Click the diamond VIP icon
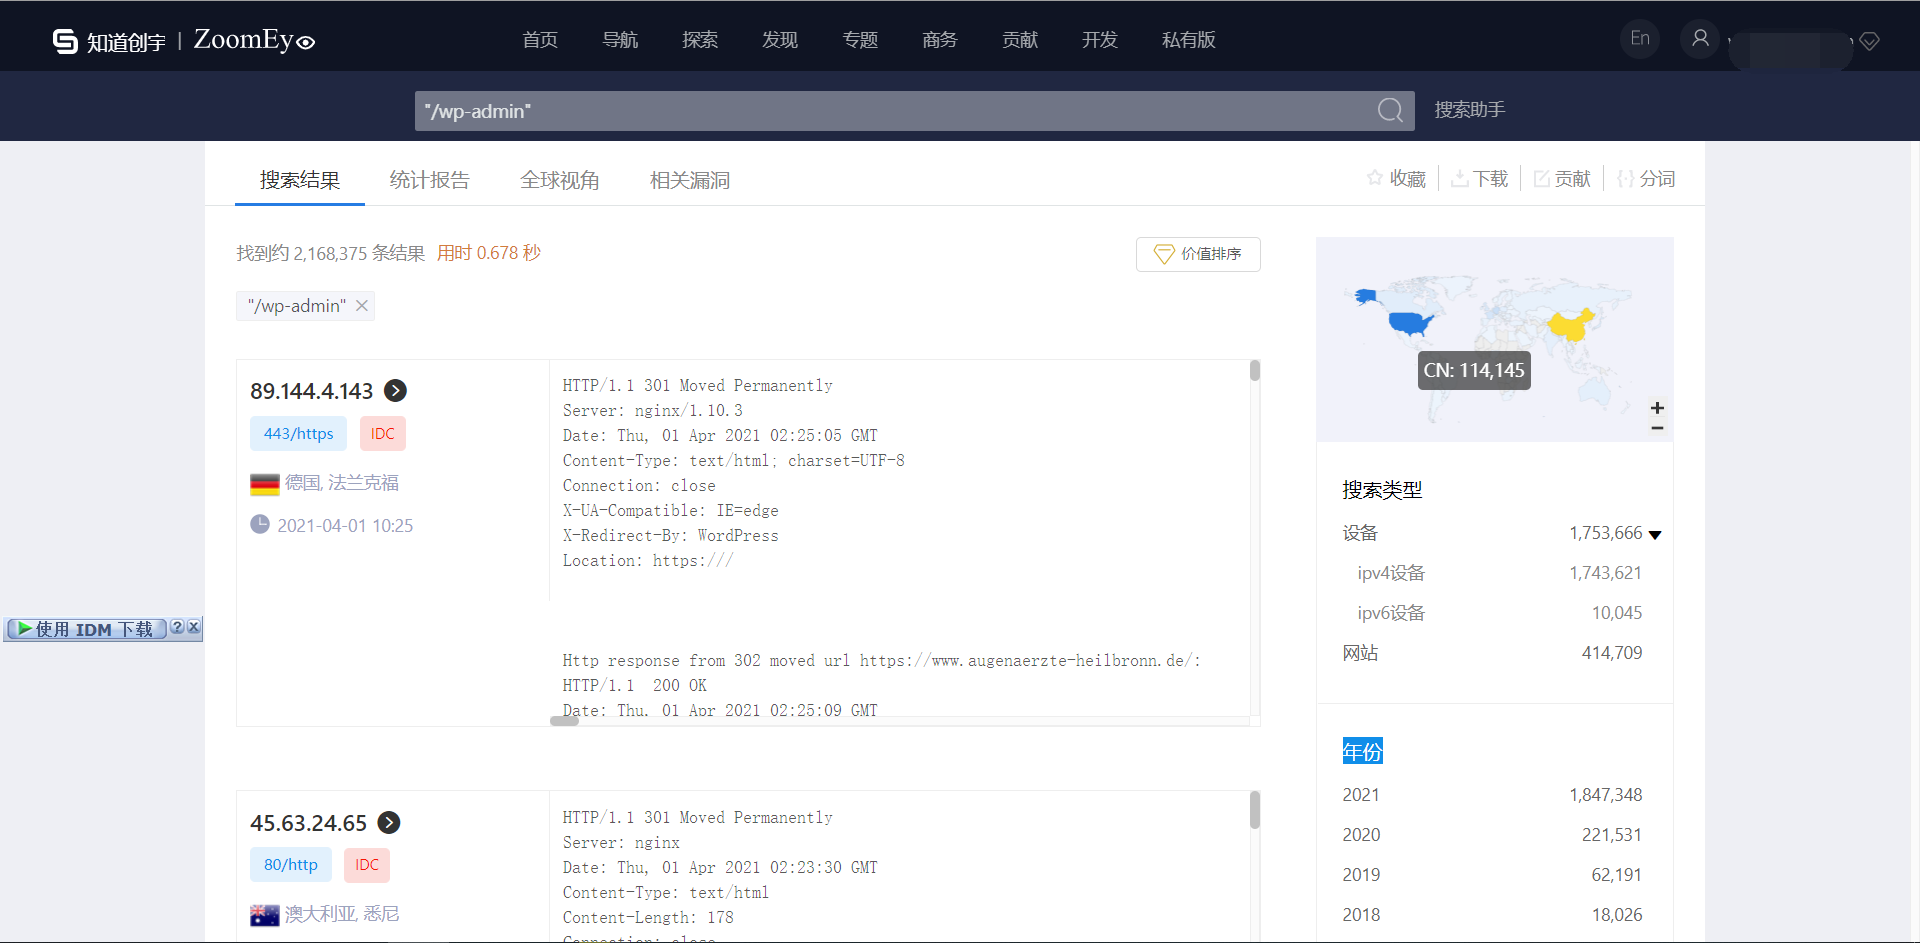Image resolution: width=1920 pixels, height=943 pixels. point(1870,41)
